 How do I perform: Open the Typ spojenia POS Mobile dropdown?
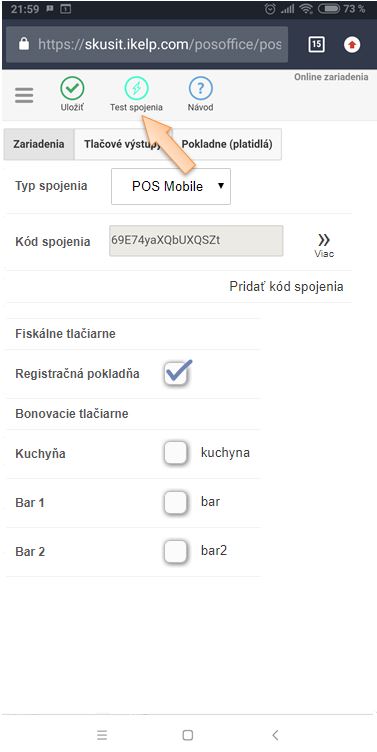171,186
